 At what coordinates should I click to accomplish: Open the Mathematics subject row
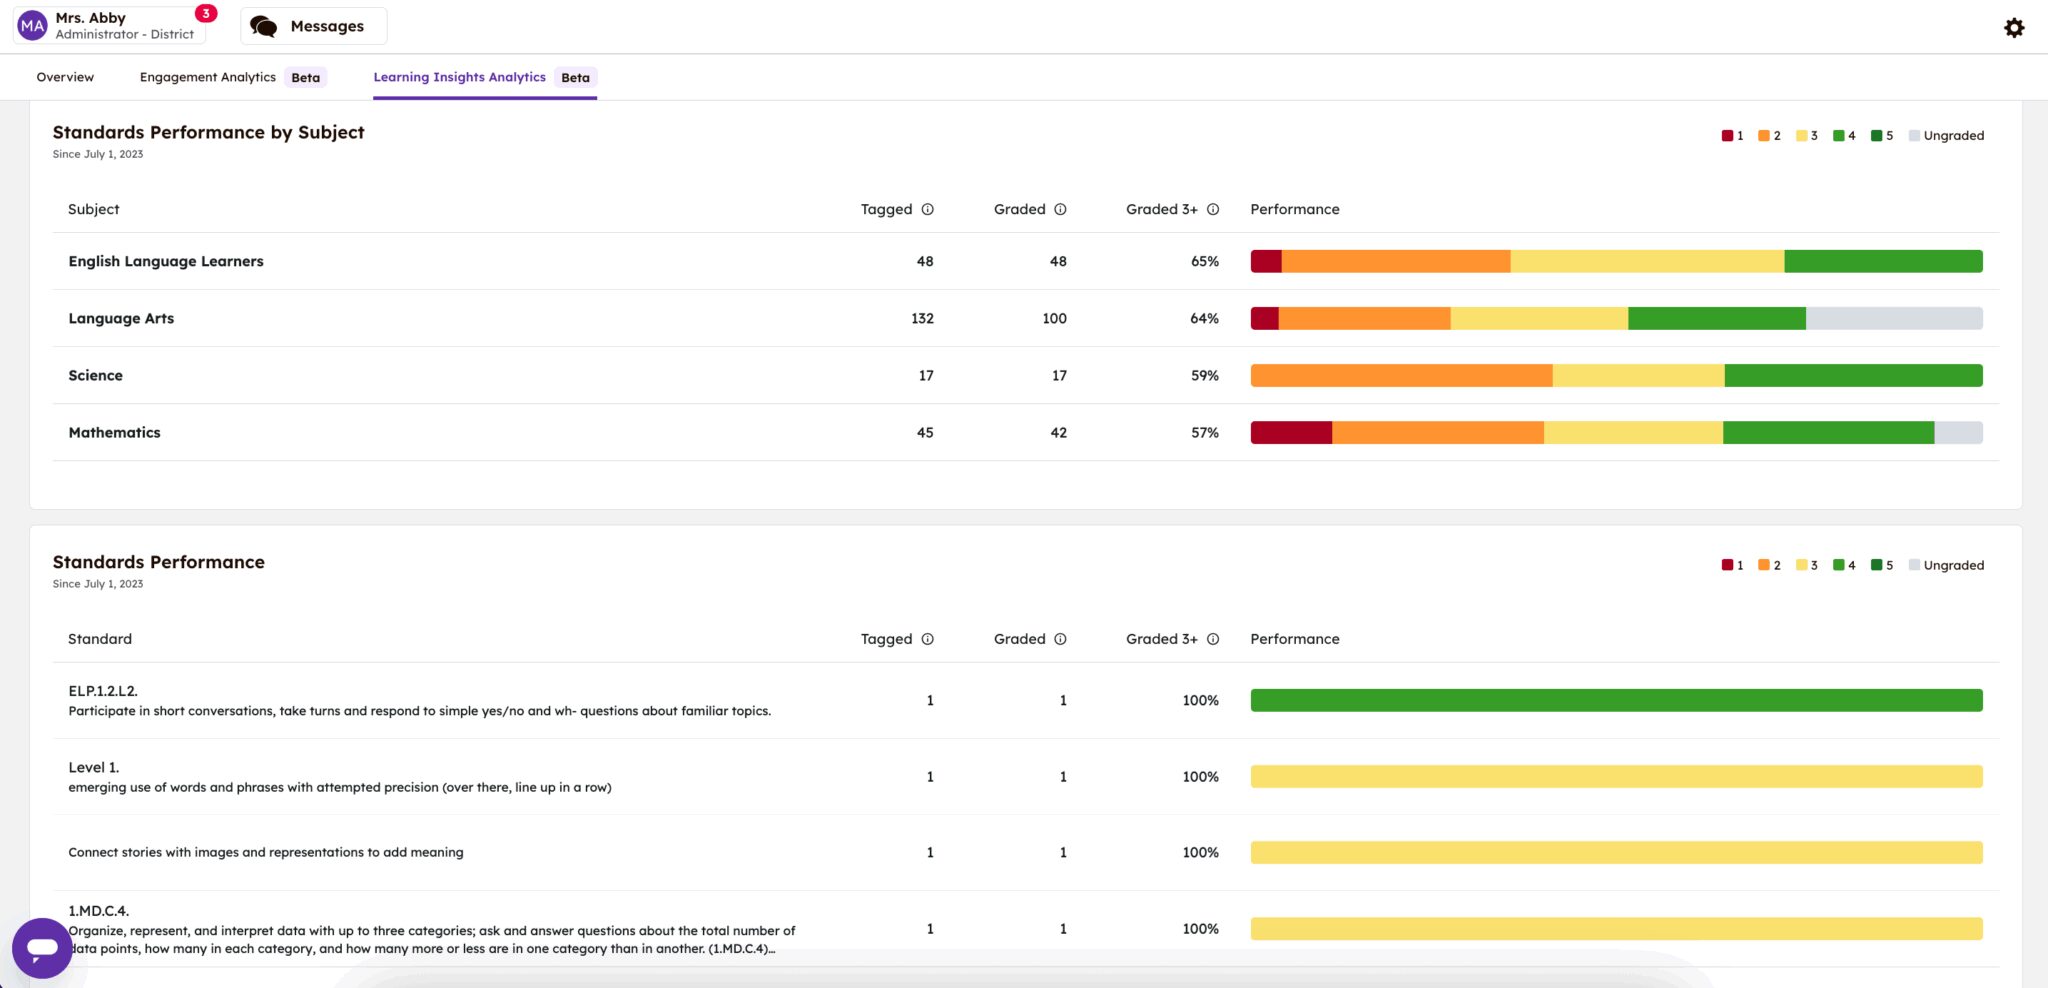(x=114, y=432)
